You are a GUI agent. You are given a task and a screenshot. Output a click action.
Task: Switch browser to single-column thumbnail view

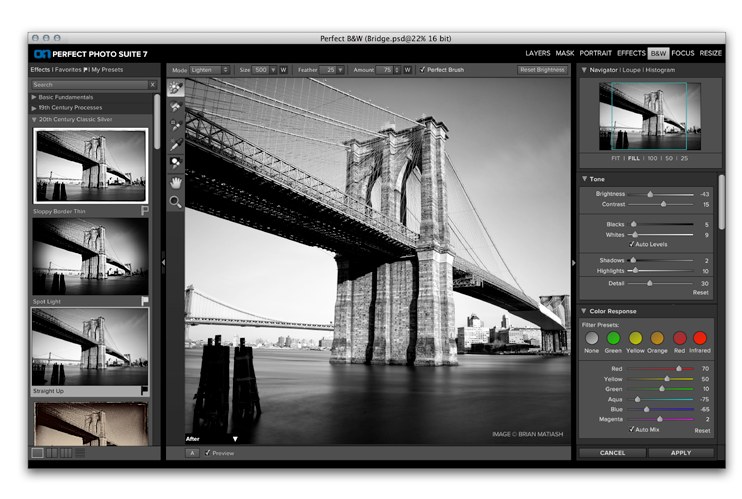coord(37,453)
